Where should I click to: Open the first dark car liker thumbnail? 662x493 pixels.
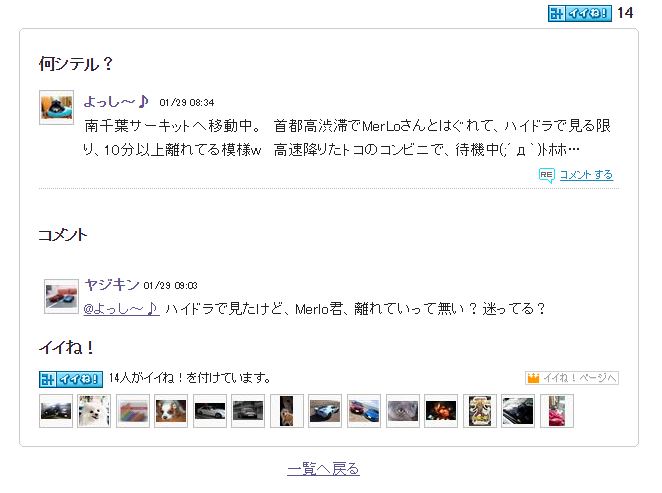(x=56, y=411)
